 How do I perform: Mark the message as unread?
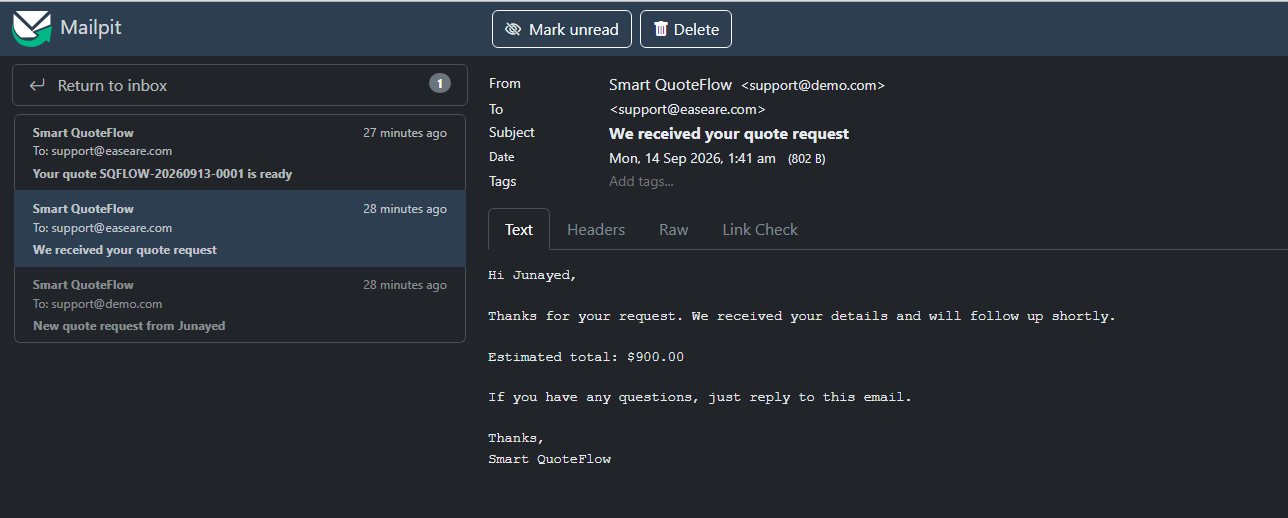pos(562,29)
